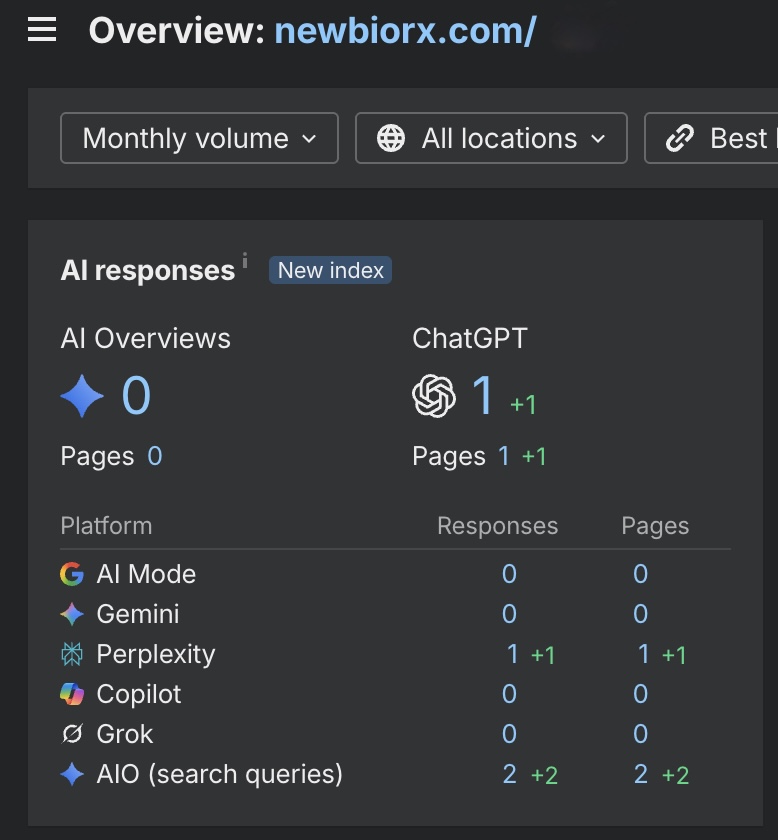Click the Pages column header
Viewport: 778px width, 840px height.
pyautogui.click(x=655, y=526)
